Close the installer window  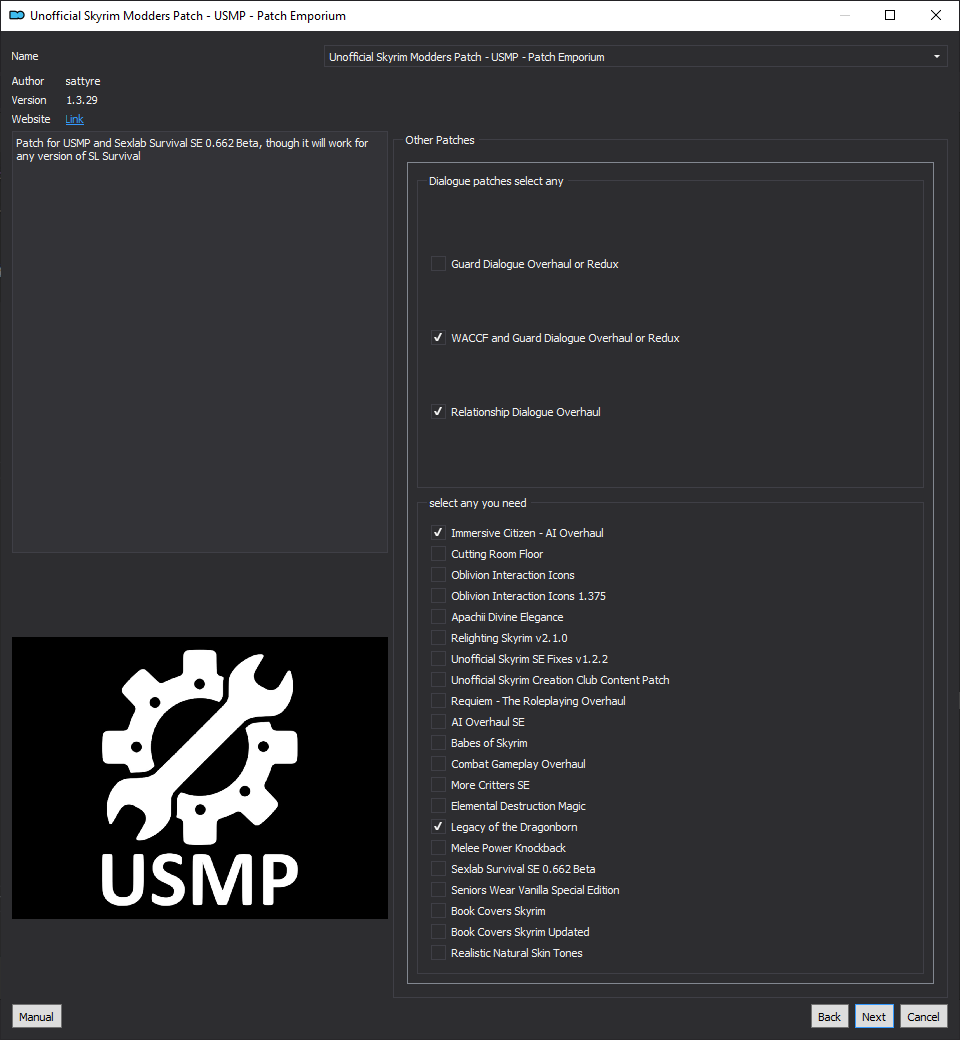(936, 15)
